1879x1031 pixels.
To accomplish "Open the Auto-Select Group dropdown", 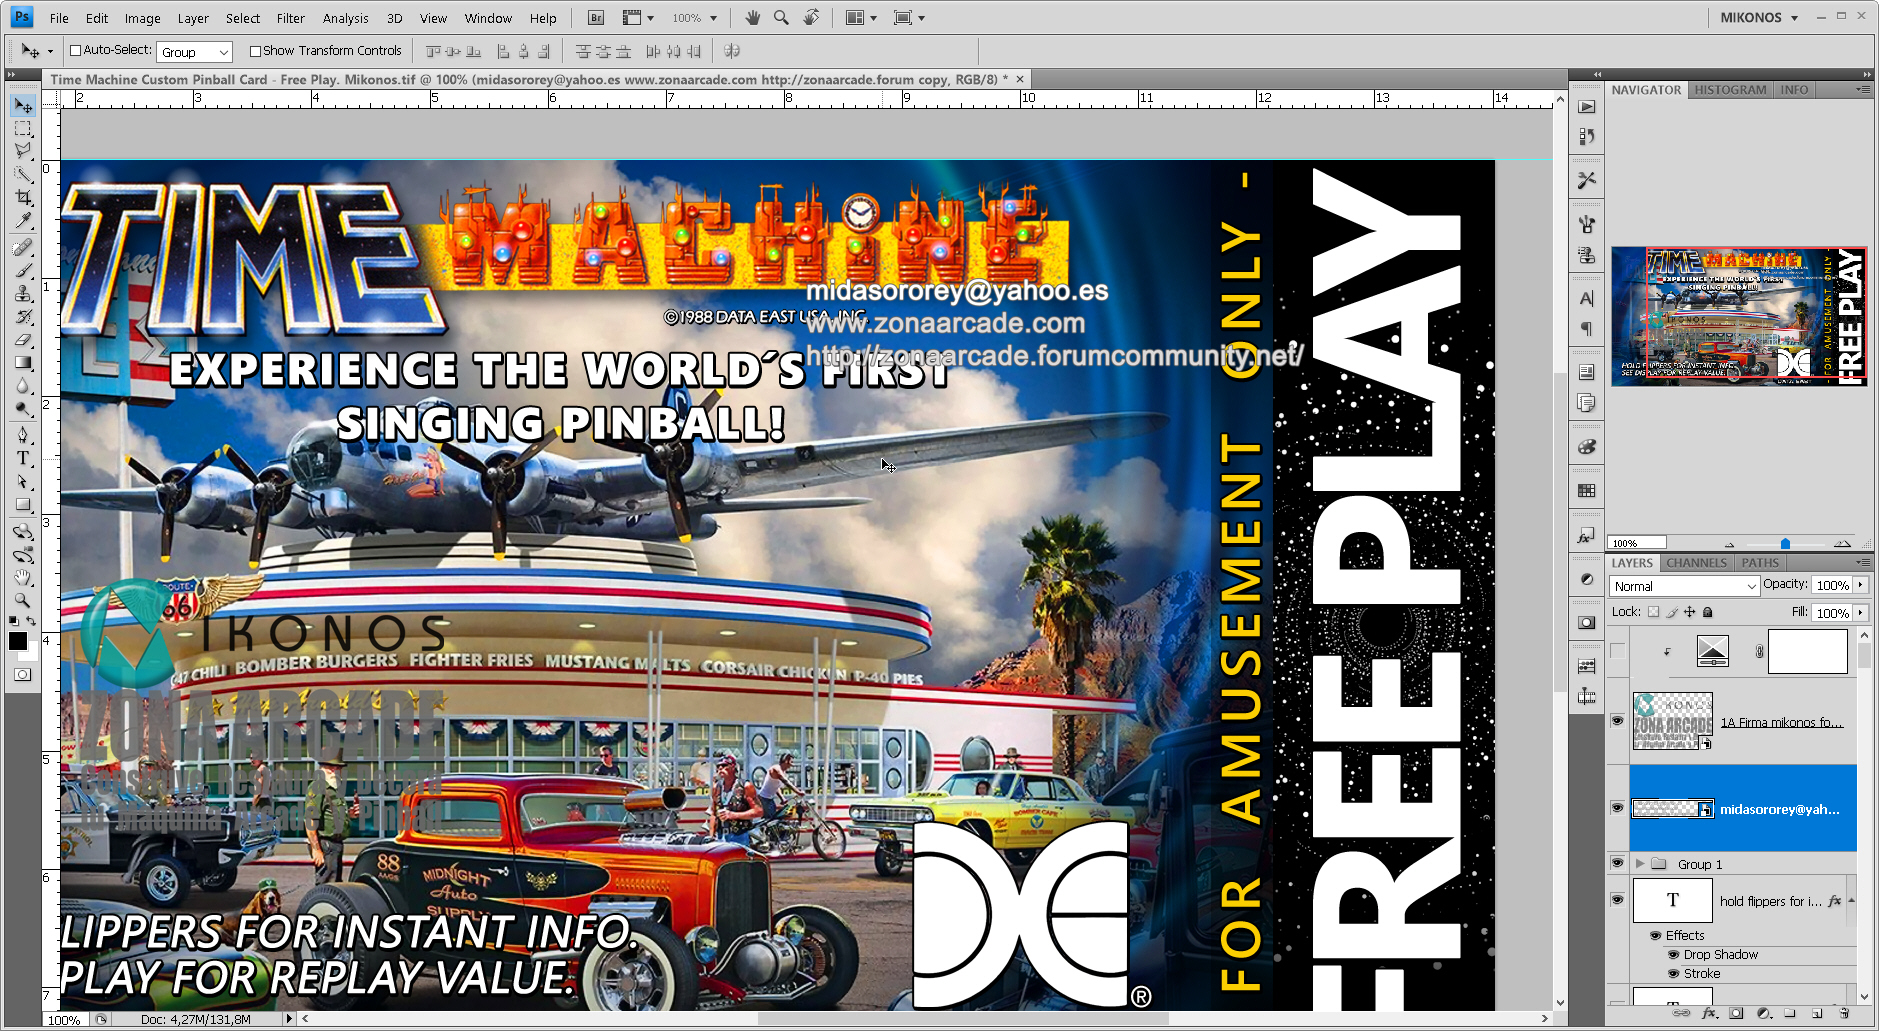I will pyautogui.click(x=195, y=52).
